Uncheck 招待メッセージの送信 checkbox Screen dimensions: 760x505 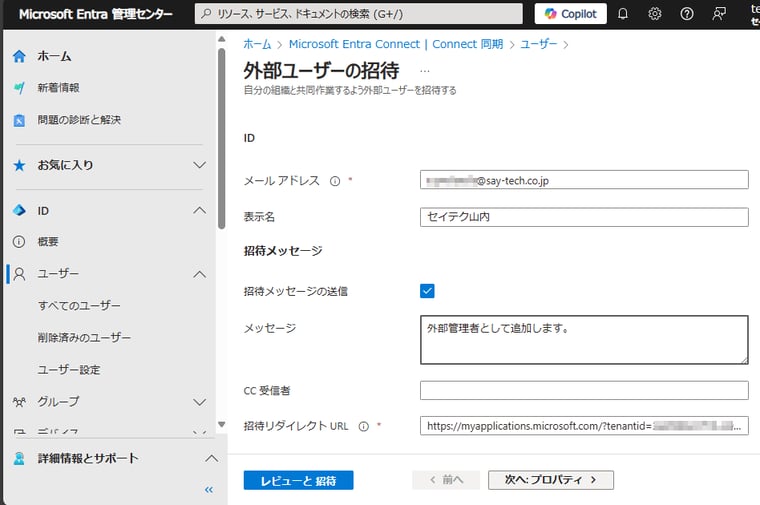427,291
